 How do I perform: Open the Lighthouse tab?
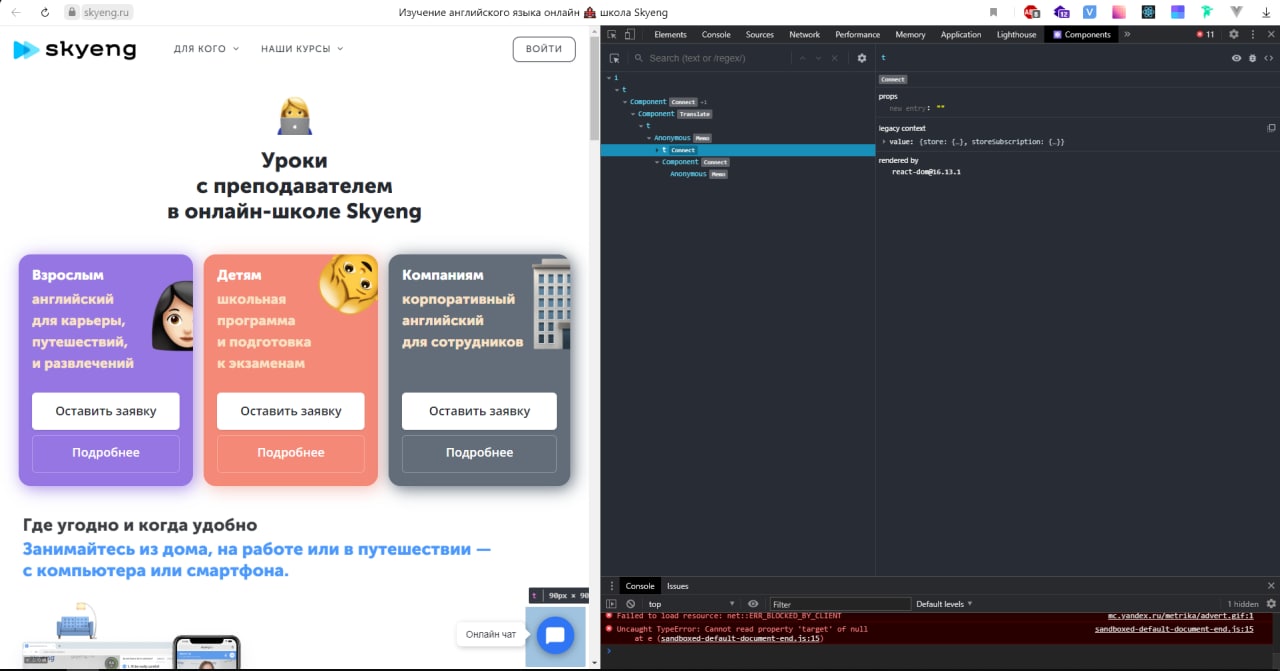pos(1016,34)
